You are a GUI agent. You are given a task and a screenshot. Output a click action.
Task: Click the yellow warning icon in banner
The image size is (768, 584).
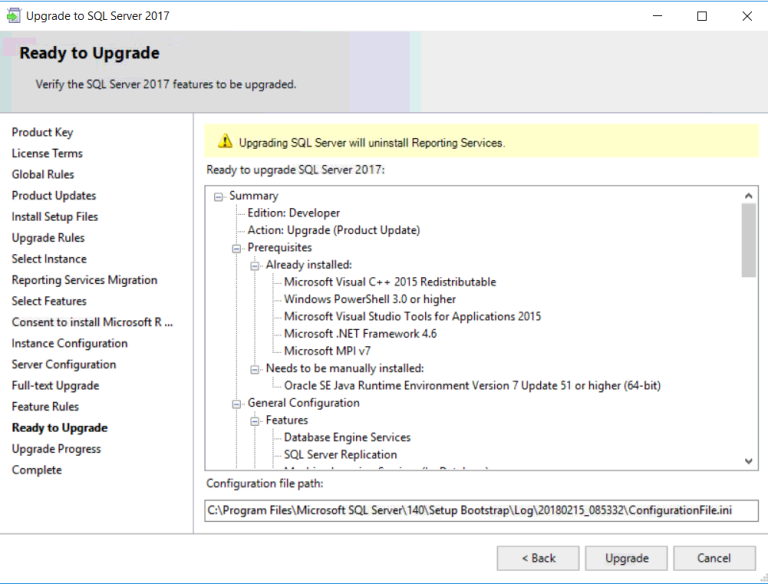coord(225,142)
